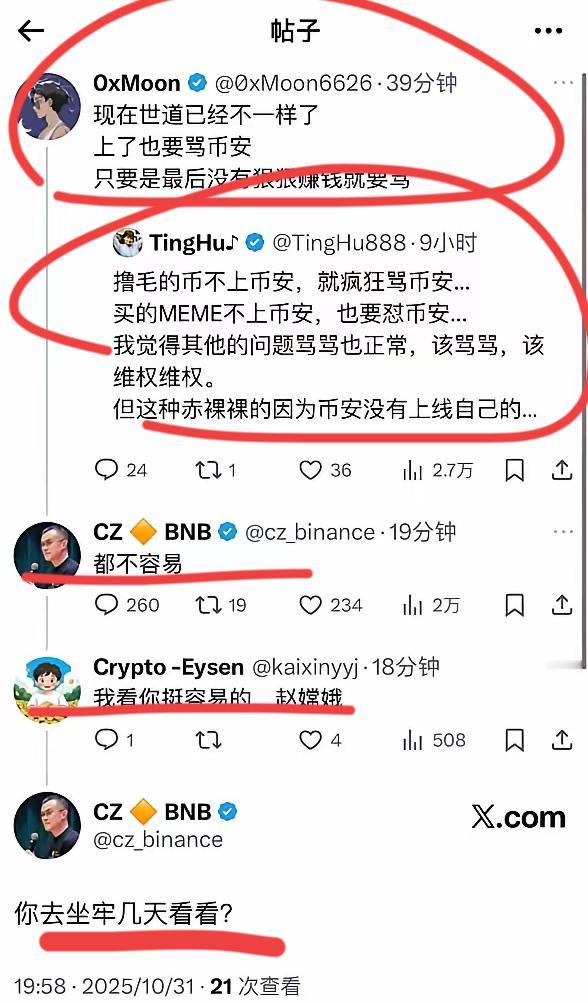Like CZ's reply showing 234 likes
This screenshot has height=1003, width=588.
(330, 605)
